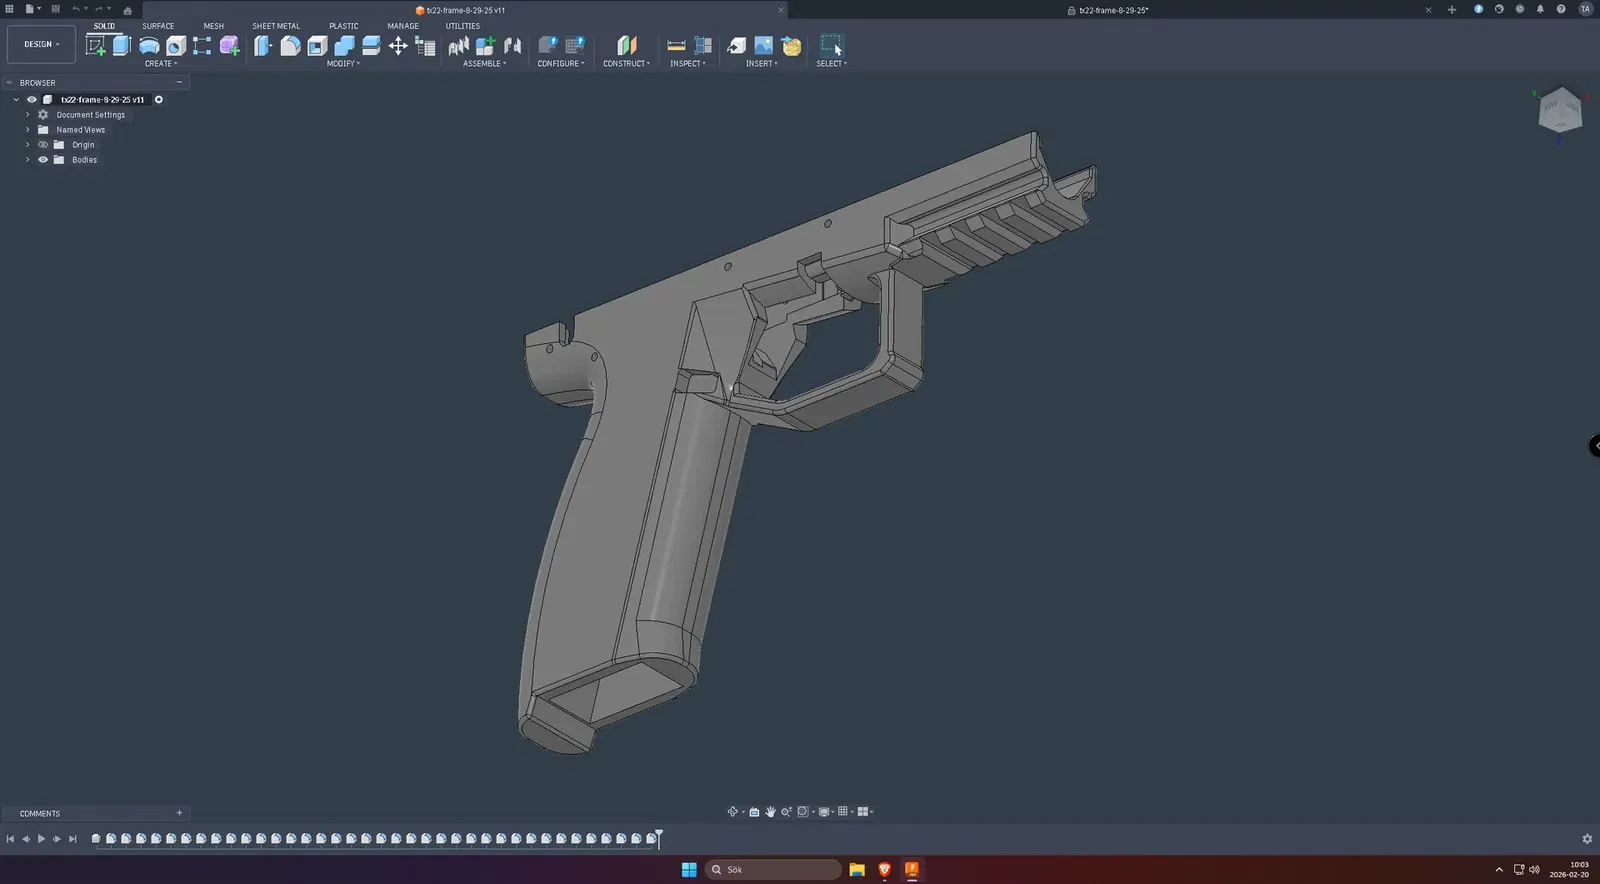Open the CONSTRUCT dropdown menu
Image resolution: width=1600 pixels, height=884 pixels.
pyautogui.click(x=627, y=64)
